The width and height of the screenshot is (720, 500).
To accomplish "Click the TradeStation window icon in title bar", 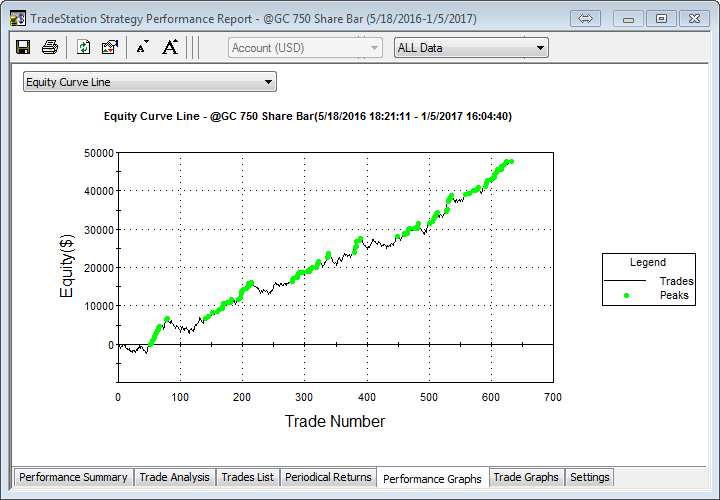I will 17,18.
